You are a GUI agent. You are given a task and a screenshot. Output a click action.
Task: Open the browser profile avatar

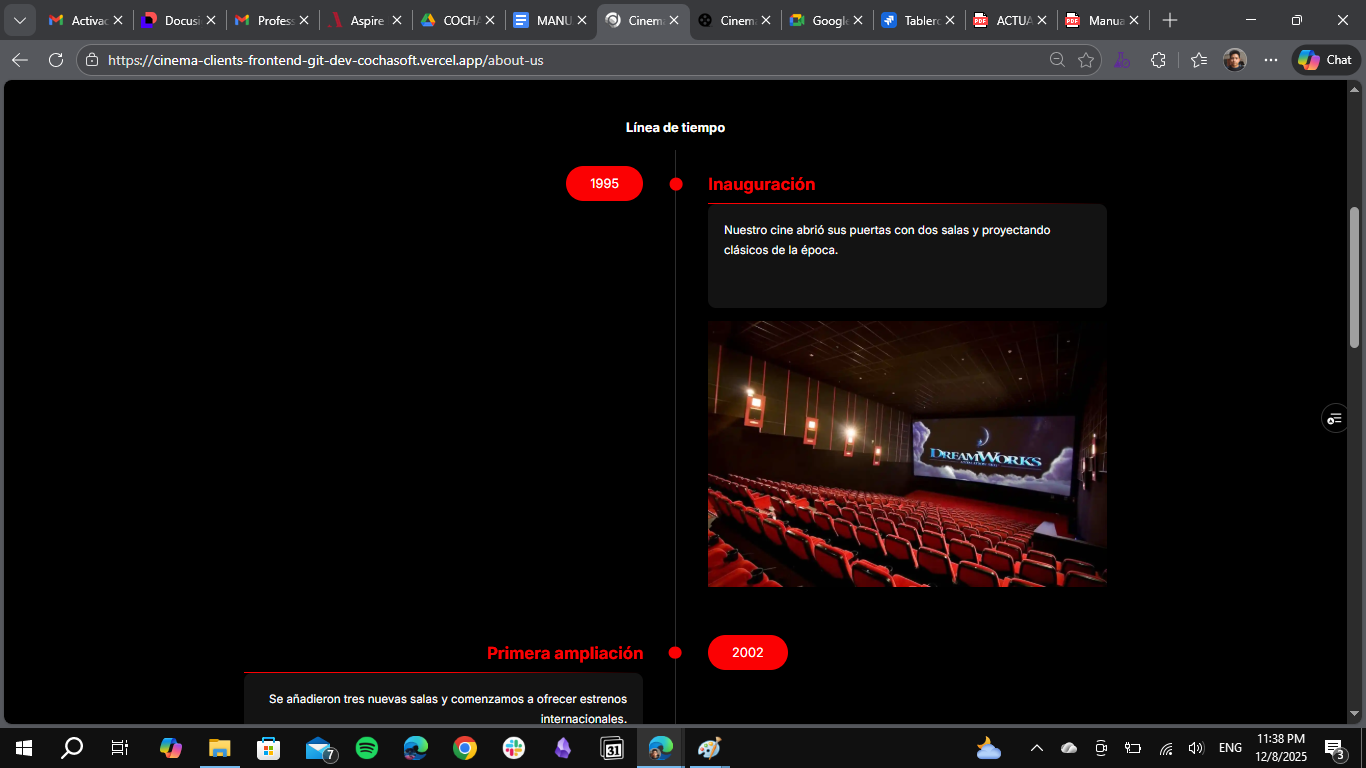coord(1235,59)
